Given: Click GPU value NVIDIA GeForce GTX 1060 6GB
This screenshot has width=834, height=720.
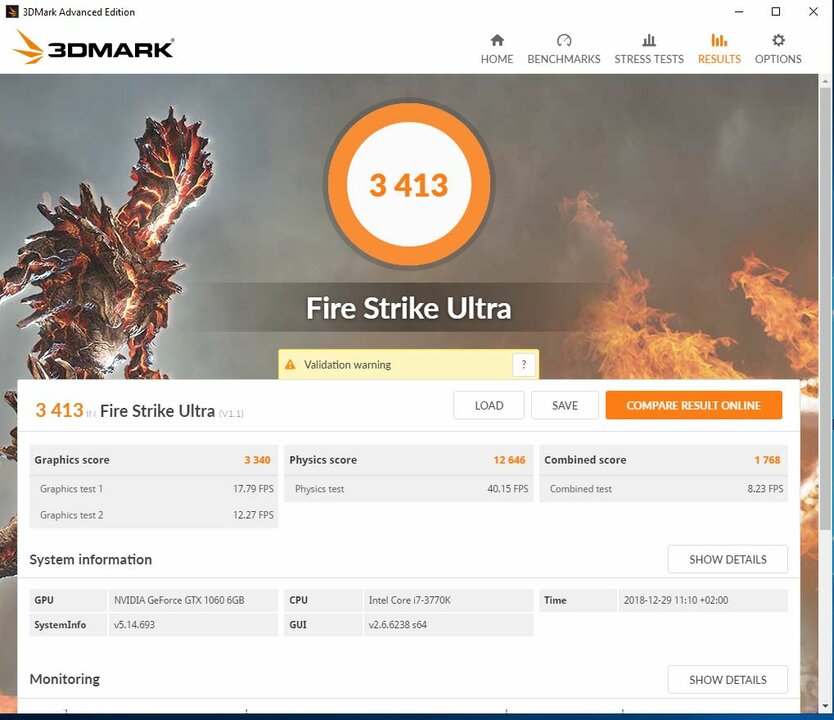Looking at the screenshot, I should point(179,600).
